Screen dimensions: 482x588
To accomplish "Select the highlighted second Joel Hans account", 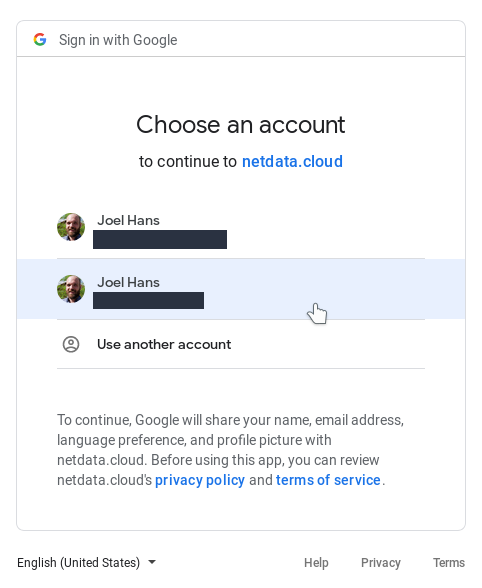I will point(241,289).
